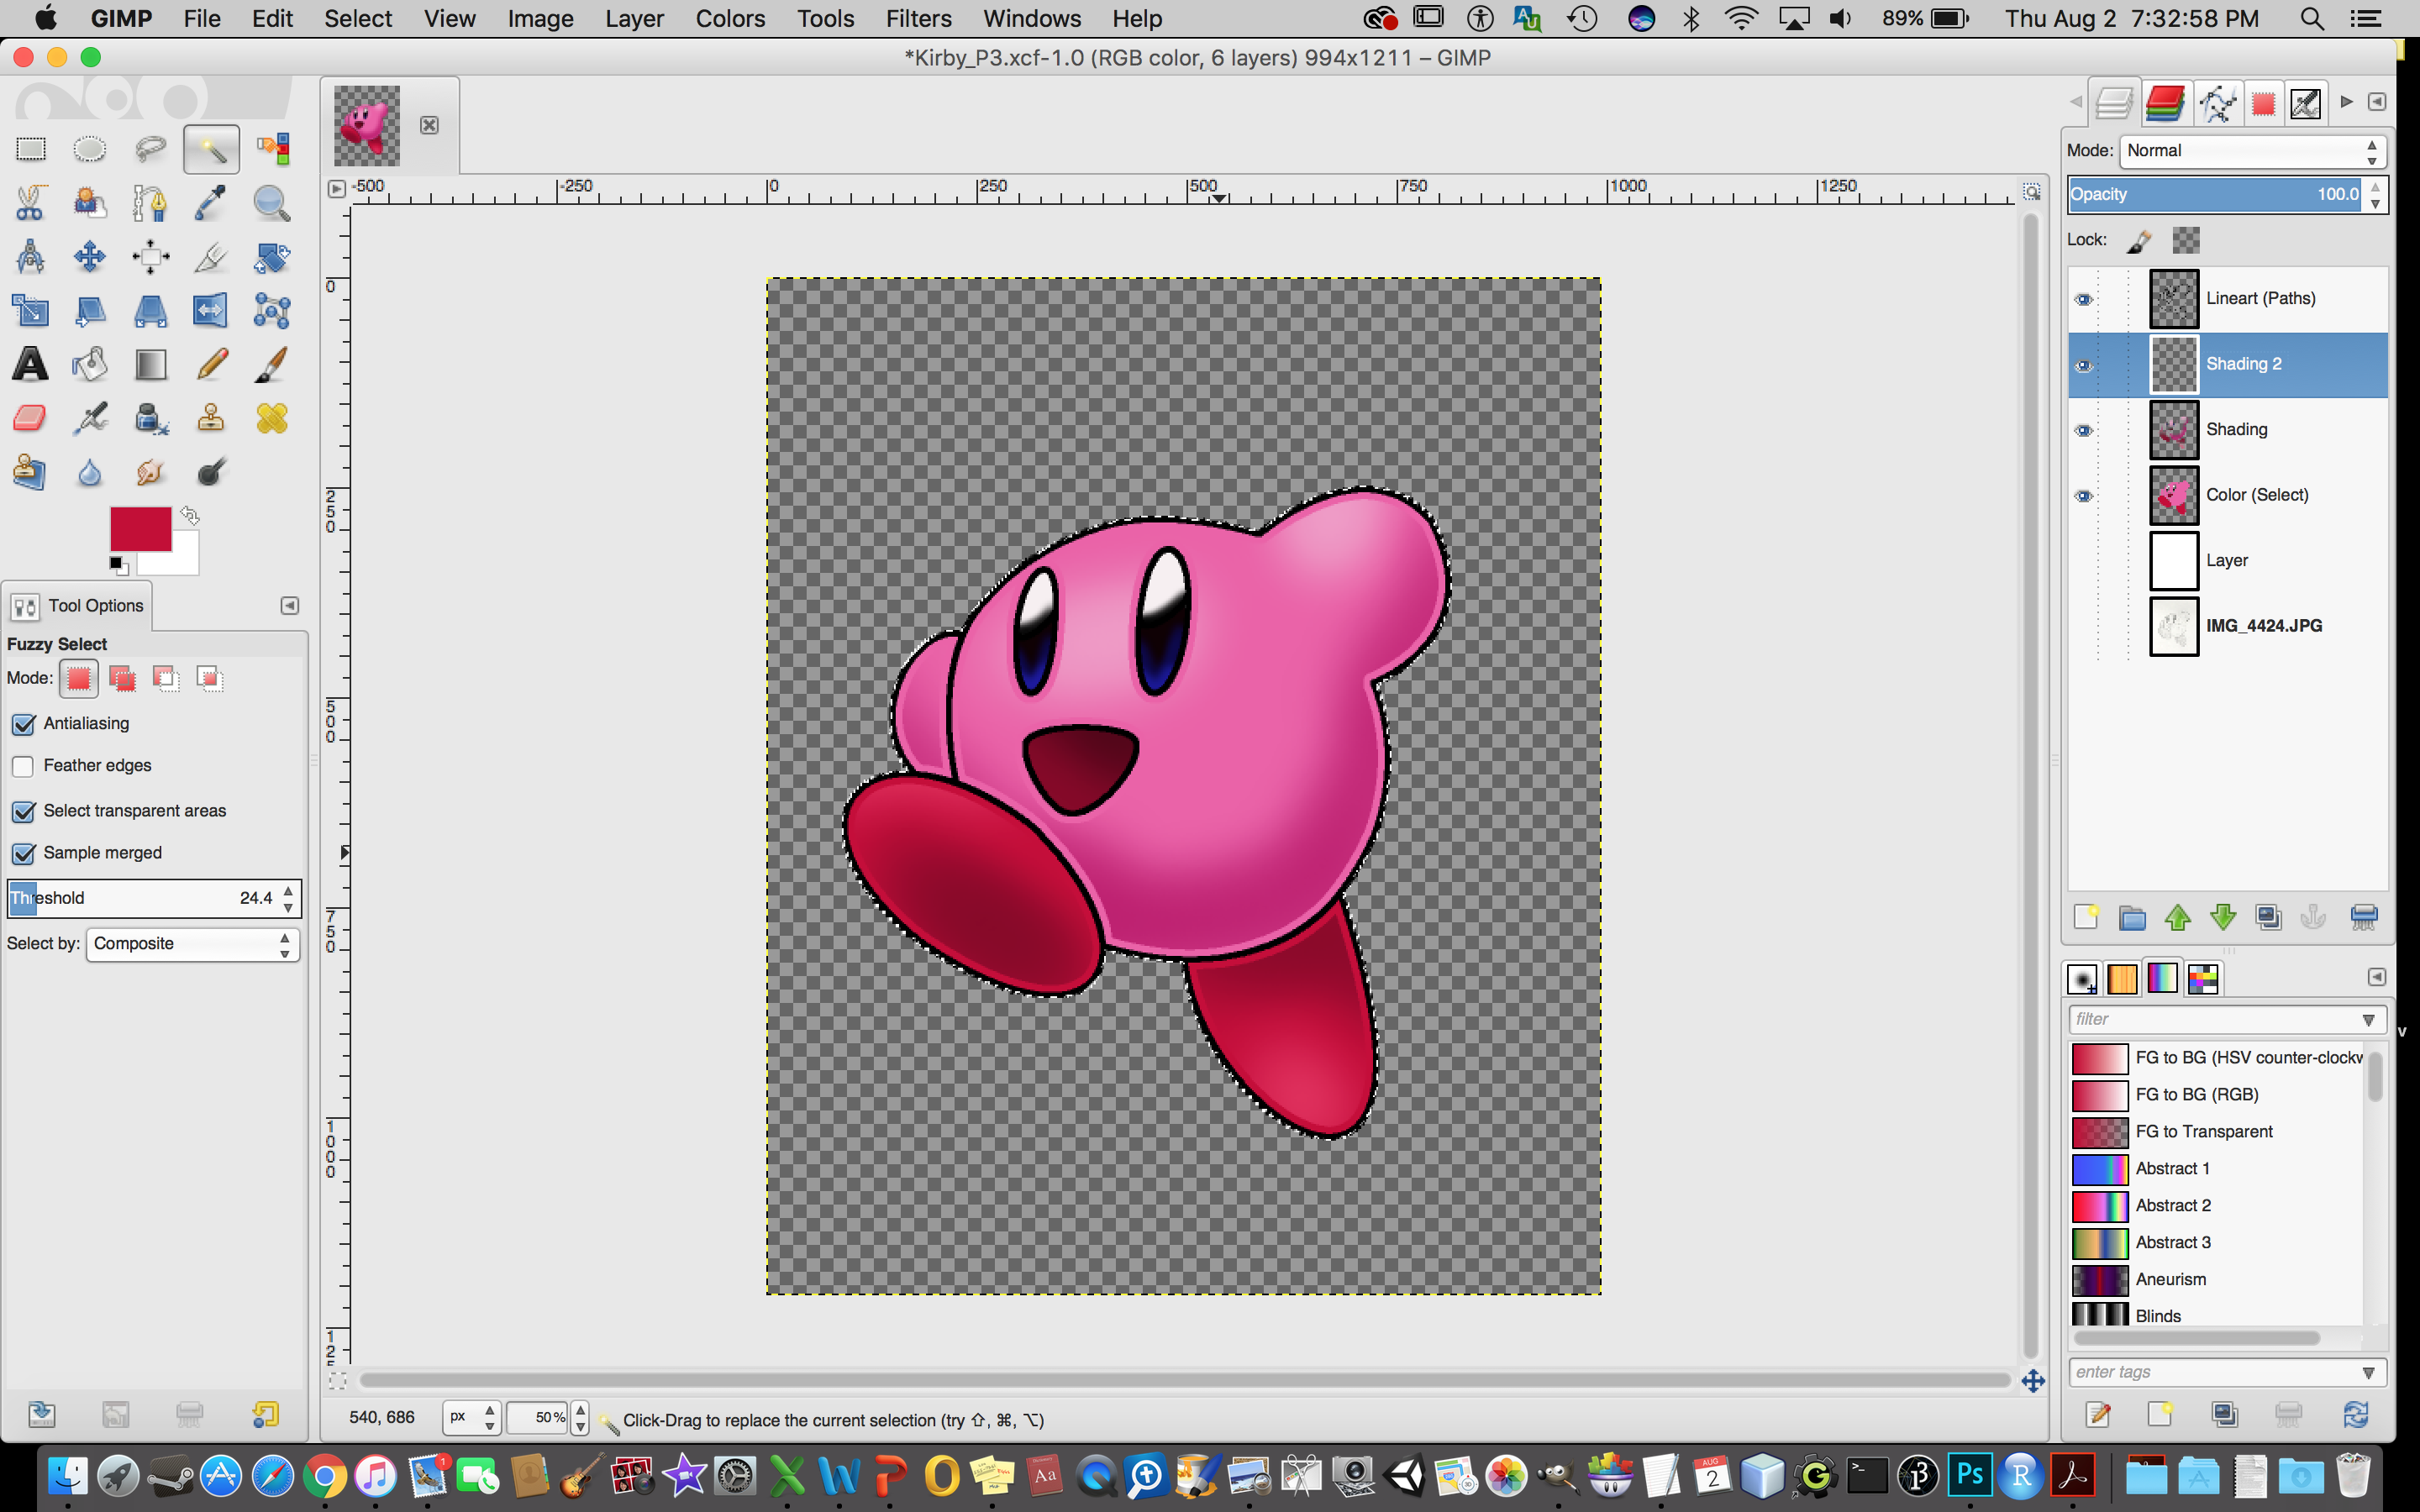Viewport: 2420px width, 1512px height.
Task: Open the Tool Options panel menu arrow
Action: 289,606
